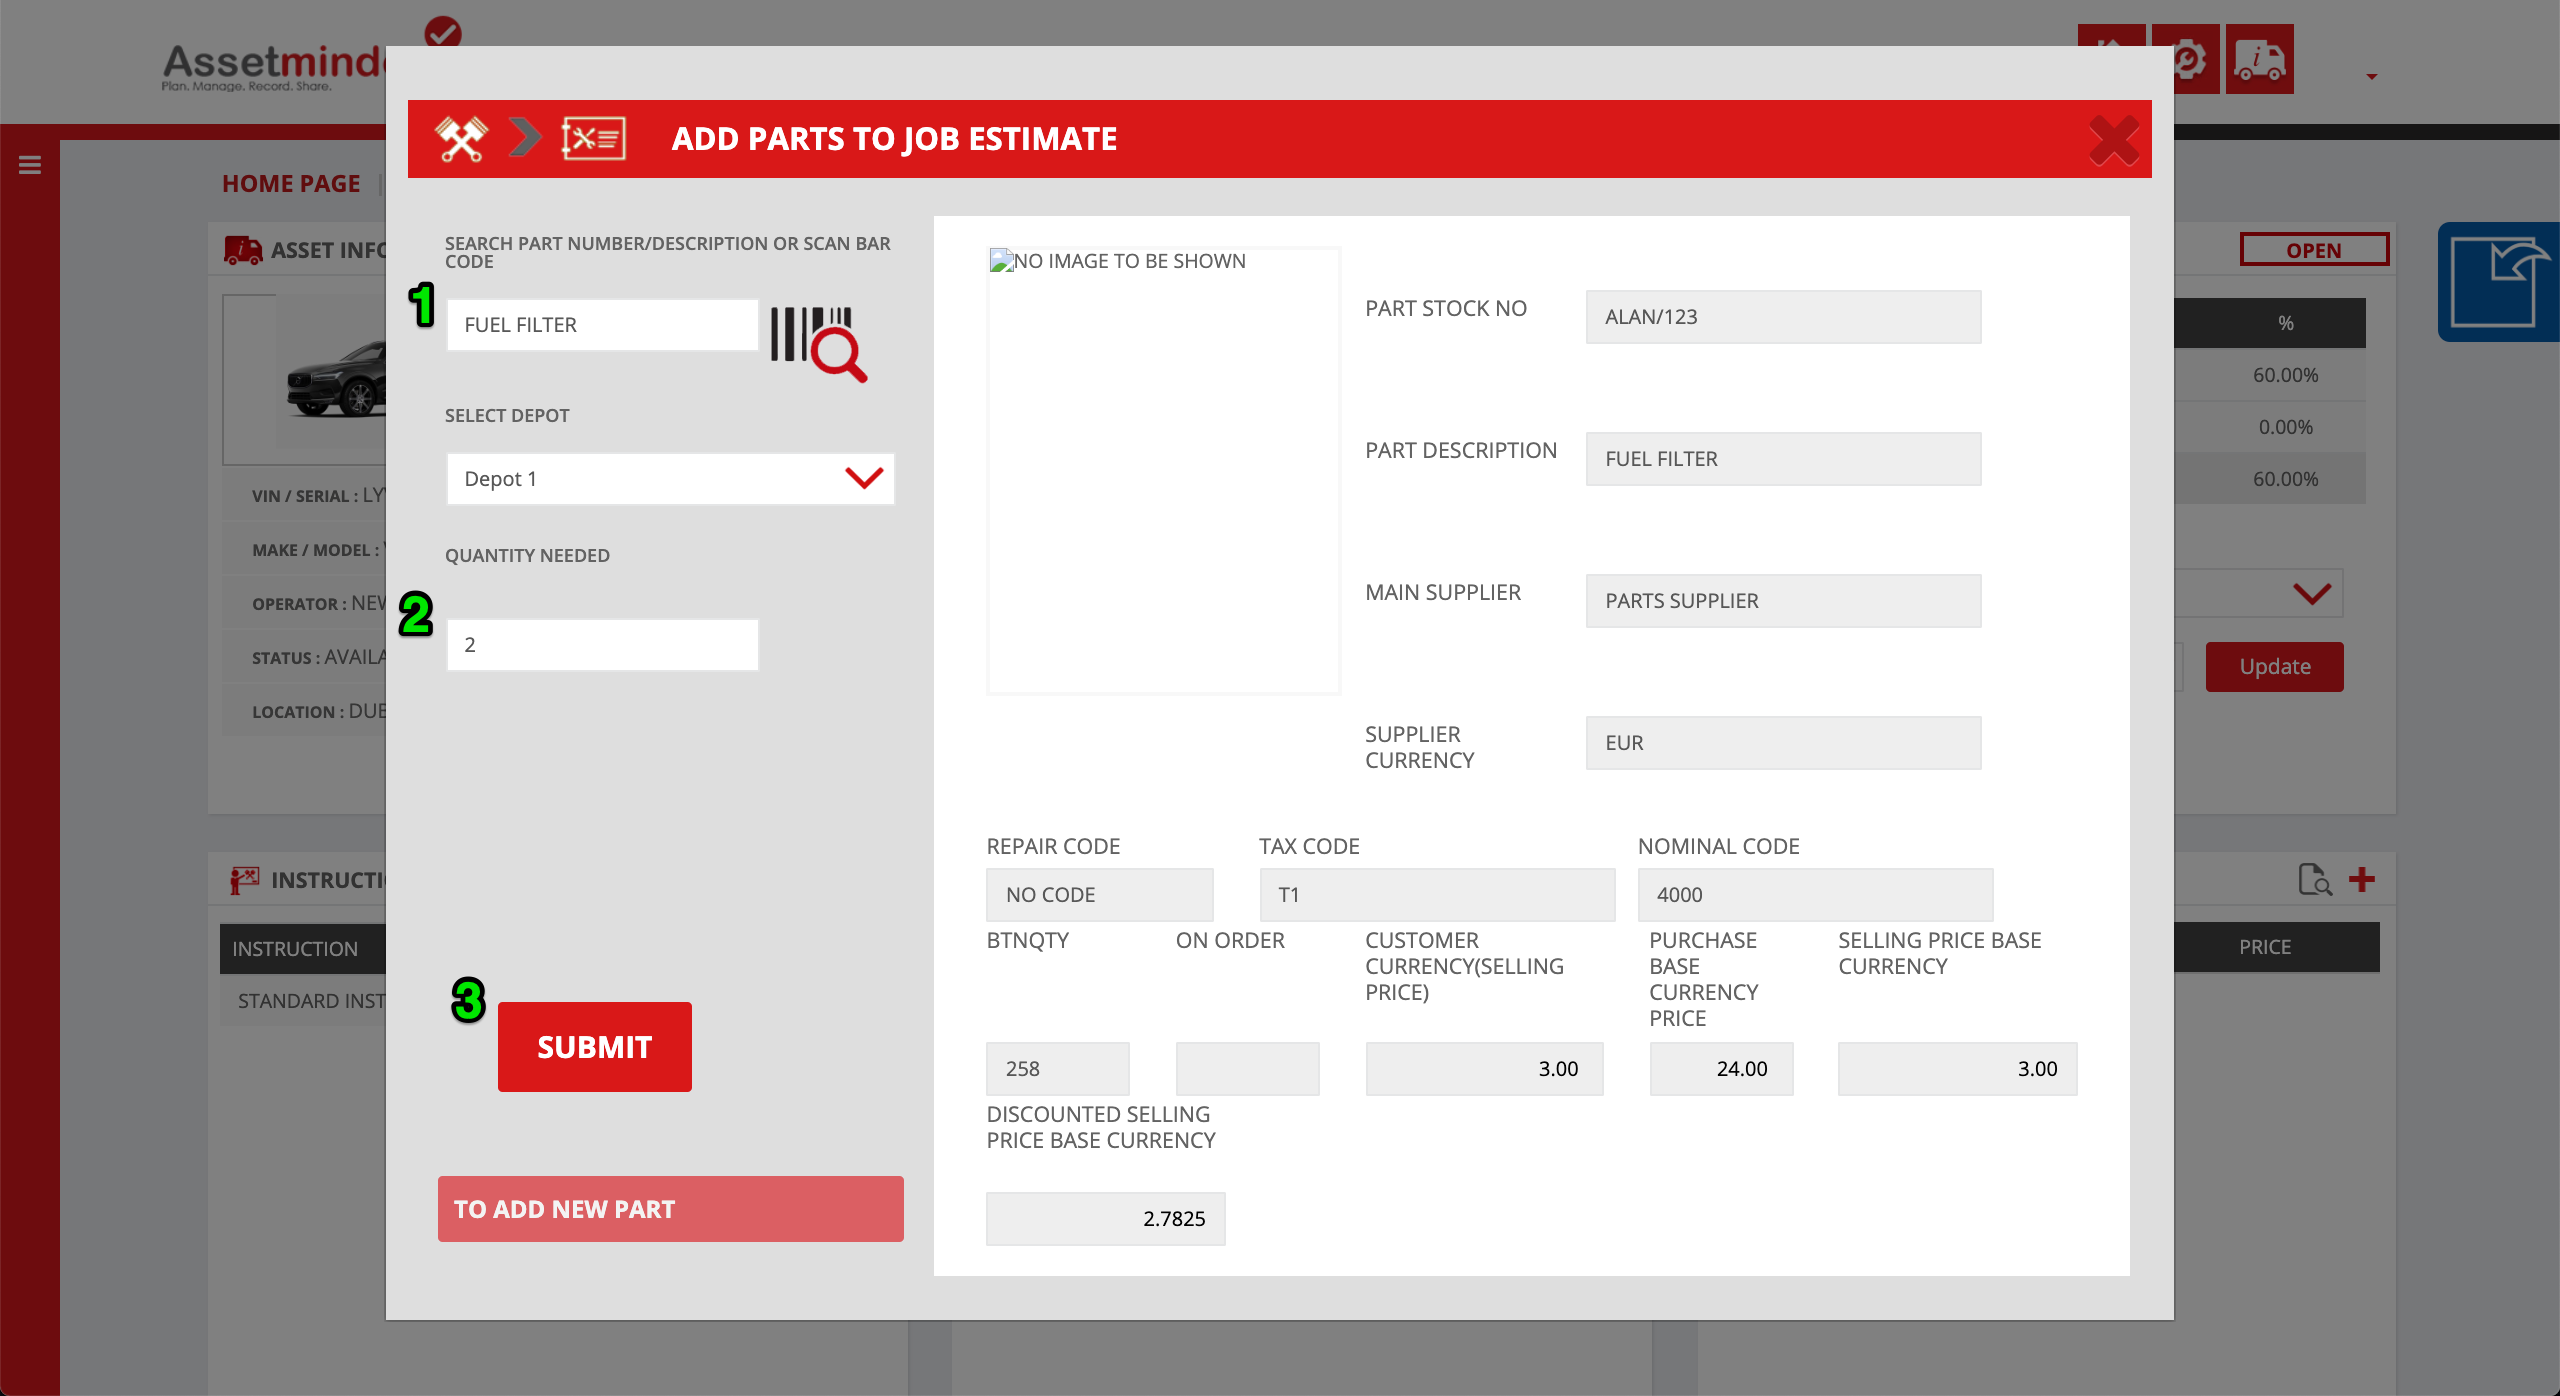Click the Quantity Needed input field
Image resolution: width=2560 pixels, height=1396 pixels.
602,645
